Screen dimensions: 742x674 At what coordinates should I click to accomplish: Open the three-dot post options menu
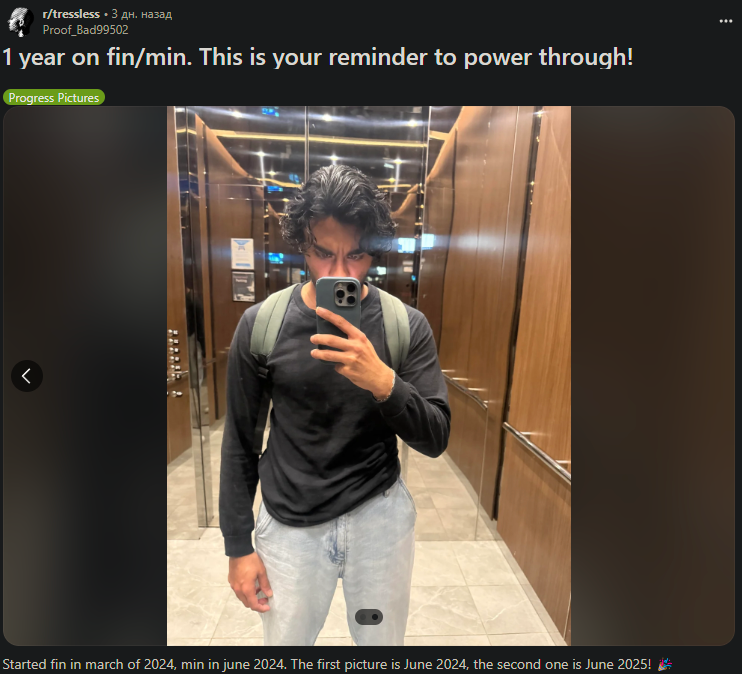(x=725, y=21)
